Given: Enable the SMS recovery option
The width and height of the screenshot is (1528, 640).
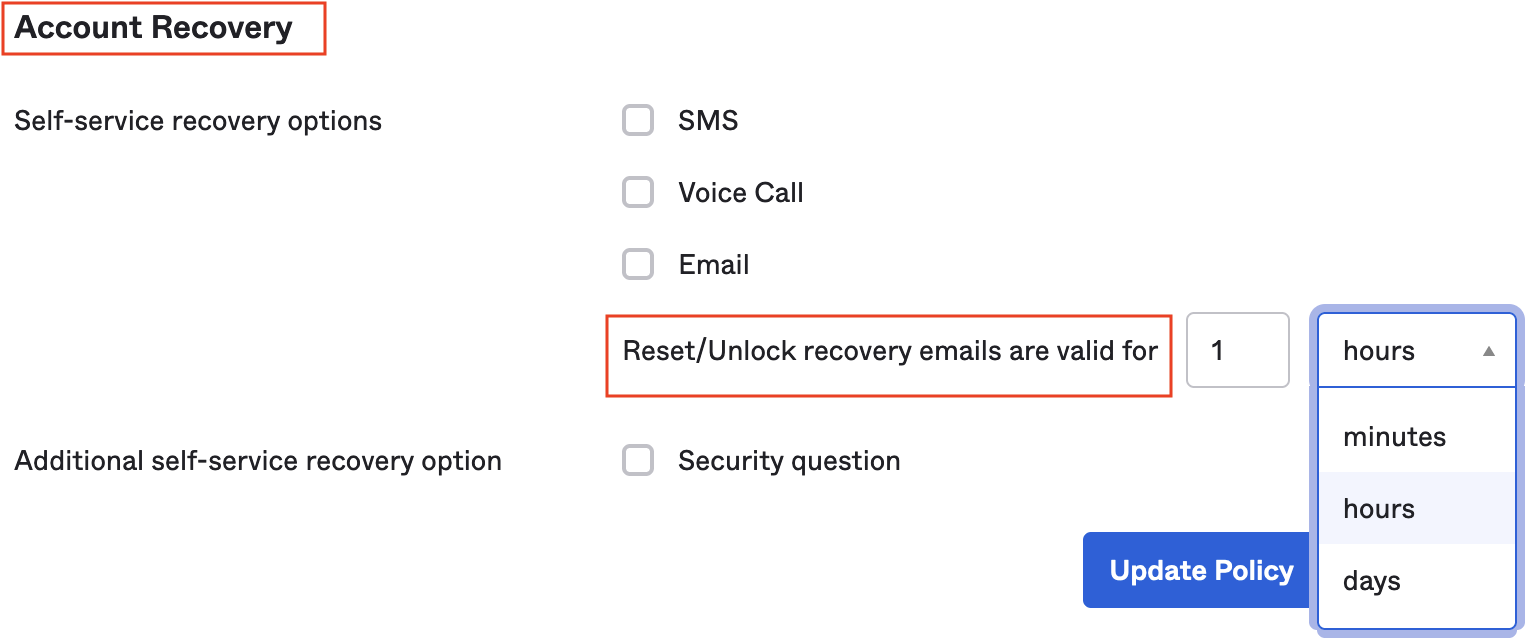Looking at the screenshot, I should point(637,120).
